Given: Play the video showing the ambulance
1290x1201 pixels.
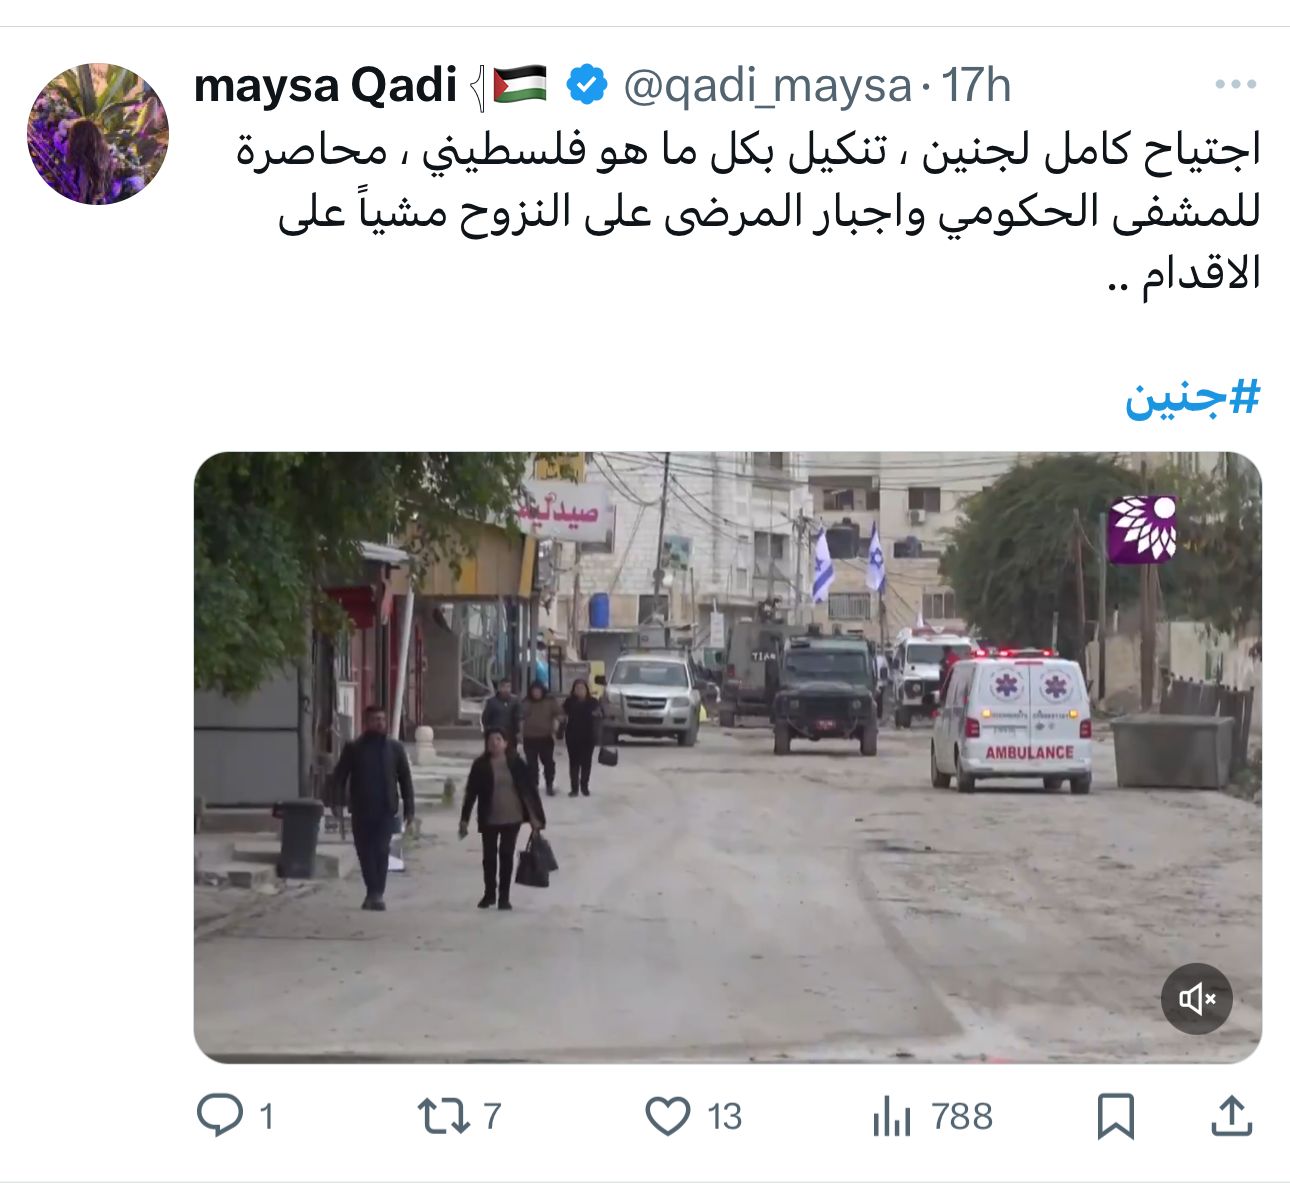Looking at the screenshot, I should tap(727, 757).
